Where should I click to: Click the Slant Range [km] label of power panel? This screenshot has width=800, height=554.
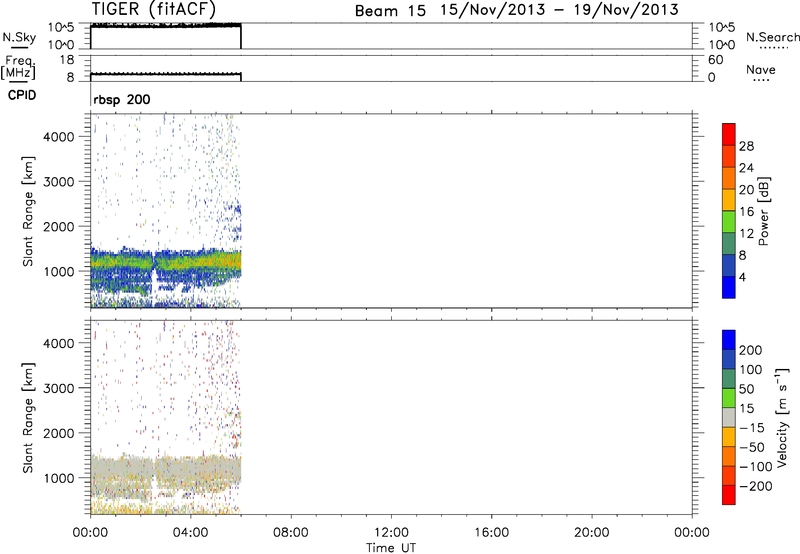coord(28,211)
